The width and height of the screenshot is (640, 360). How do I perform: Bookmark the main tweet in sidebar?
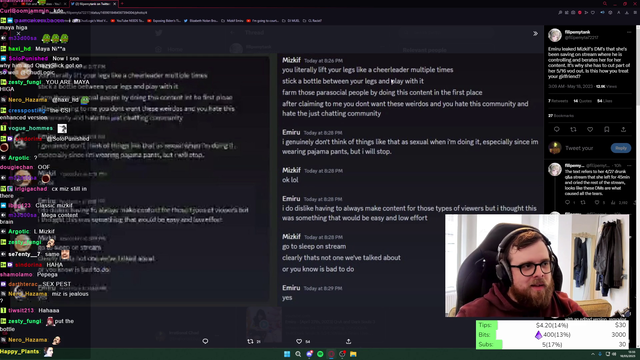coord(607,129)
